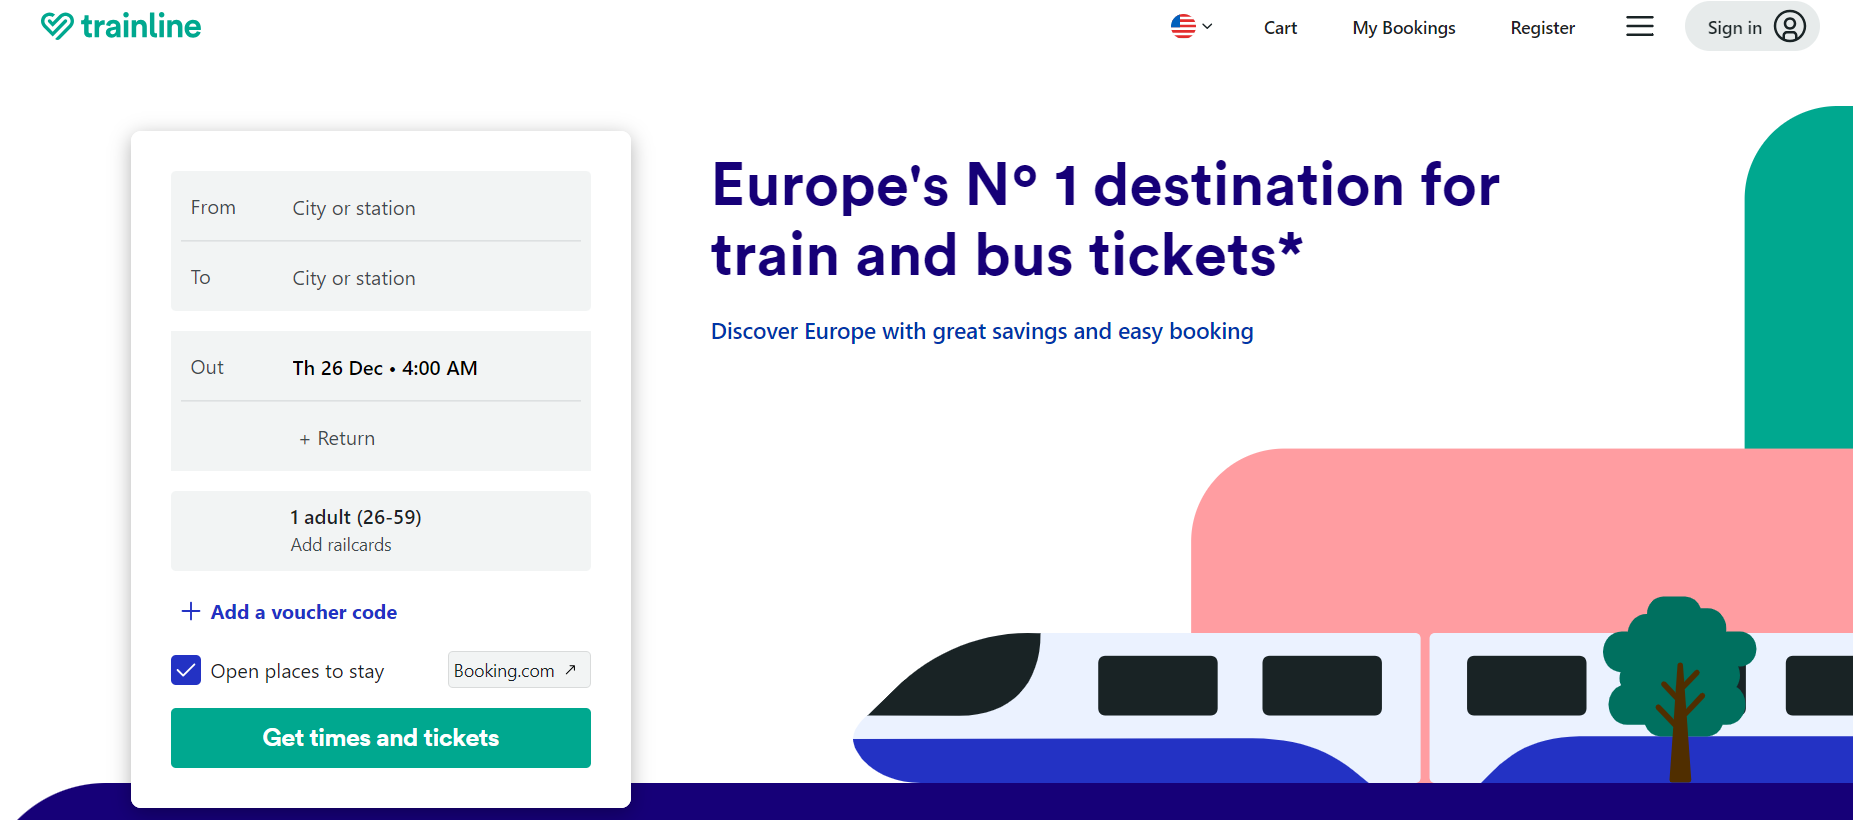Open the 1 adult passenger selector
1853x820 pixels.
point(381,531)
